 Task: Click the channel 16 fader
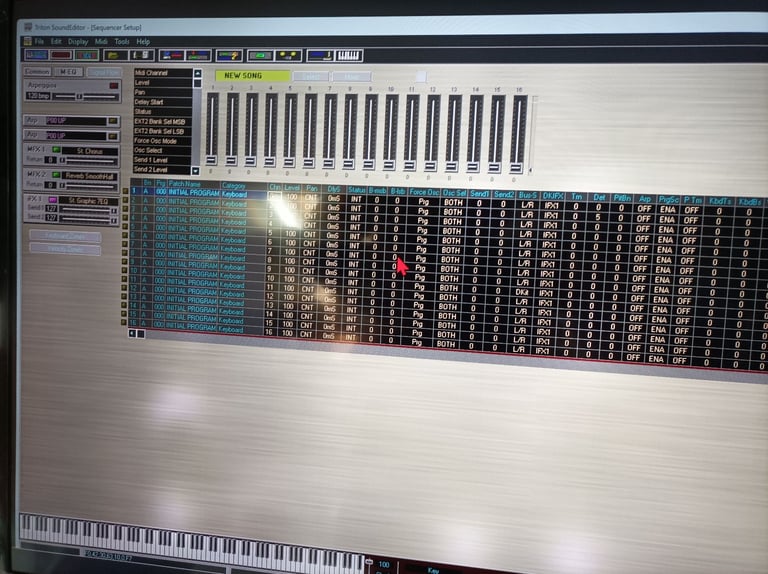(x=518, y=134)
